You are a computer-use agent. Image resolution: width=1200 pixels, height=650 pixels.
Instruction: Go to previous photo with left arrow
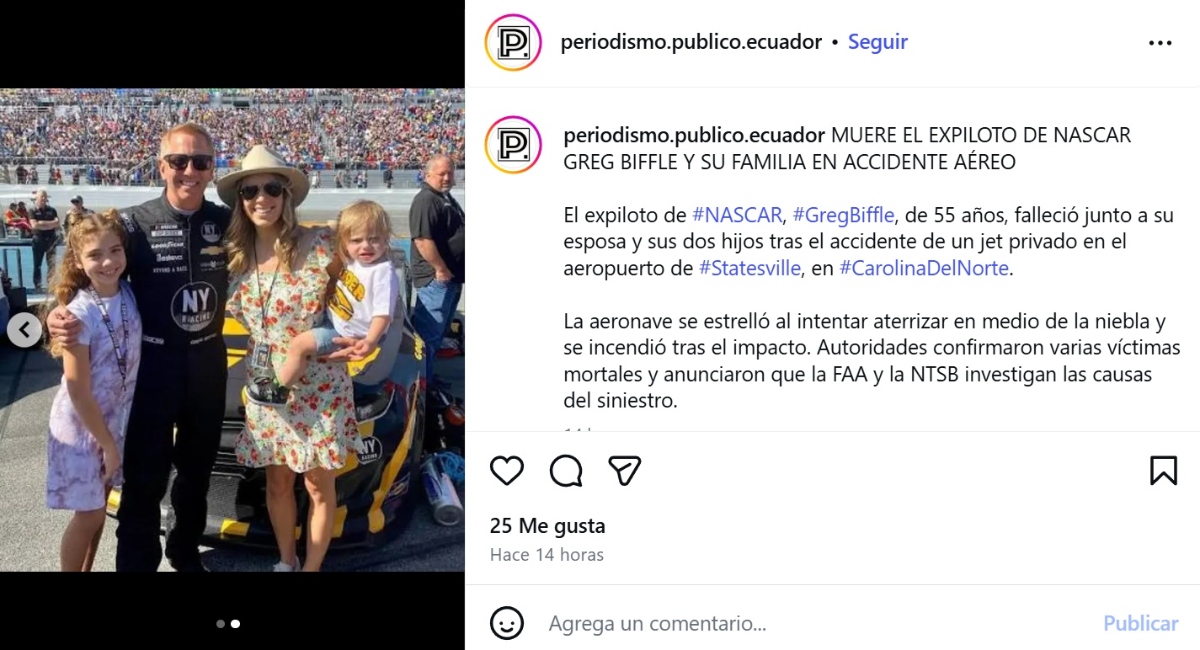(x=25, y=330)
